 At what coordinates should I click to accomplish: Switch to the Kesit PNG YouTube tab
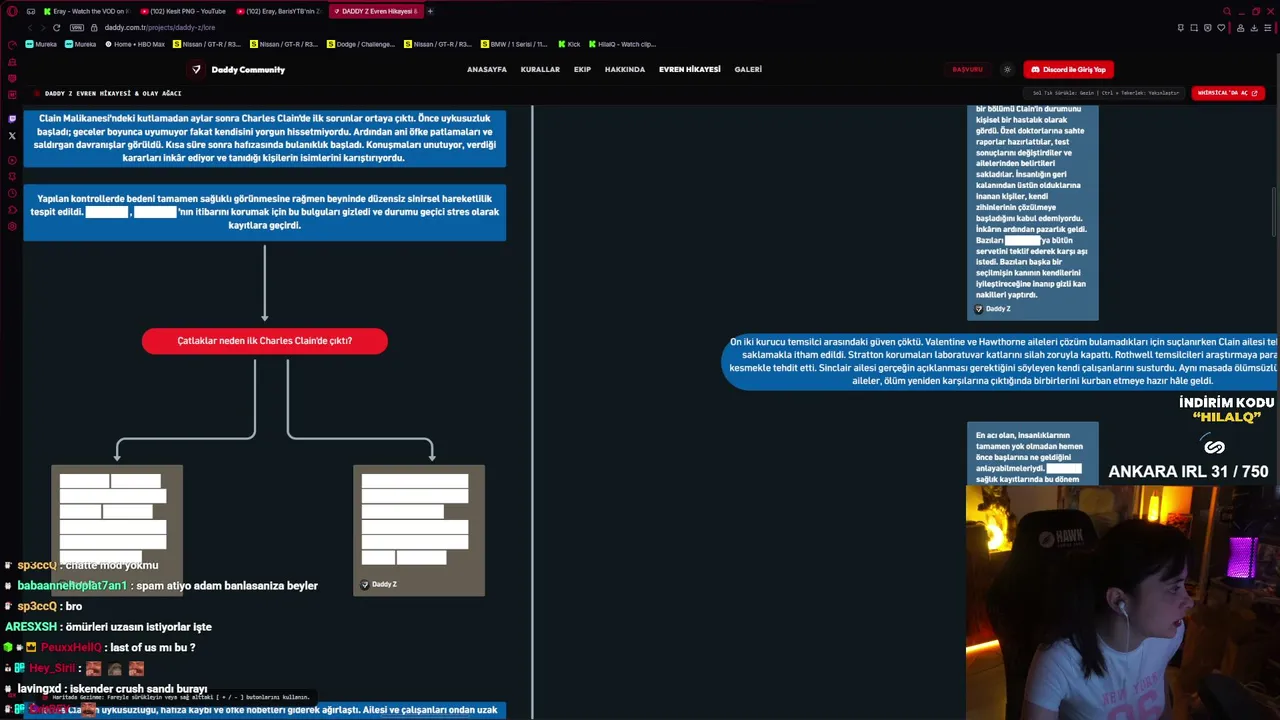pyautogui.click(x=183, y=11)
